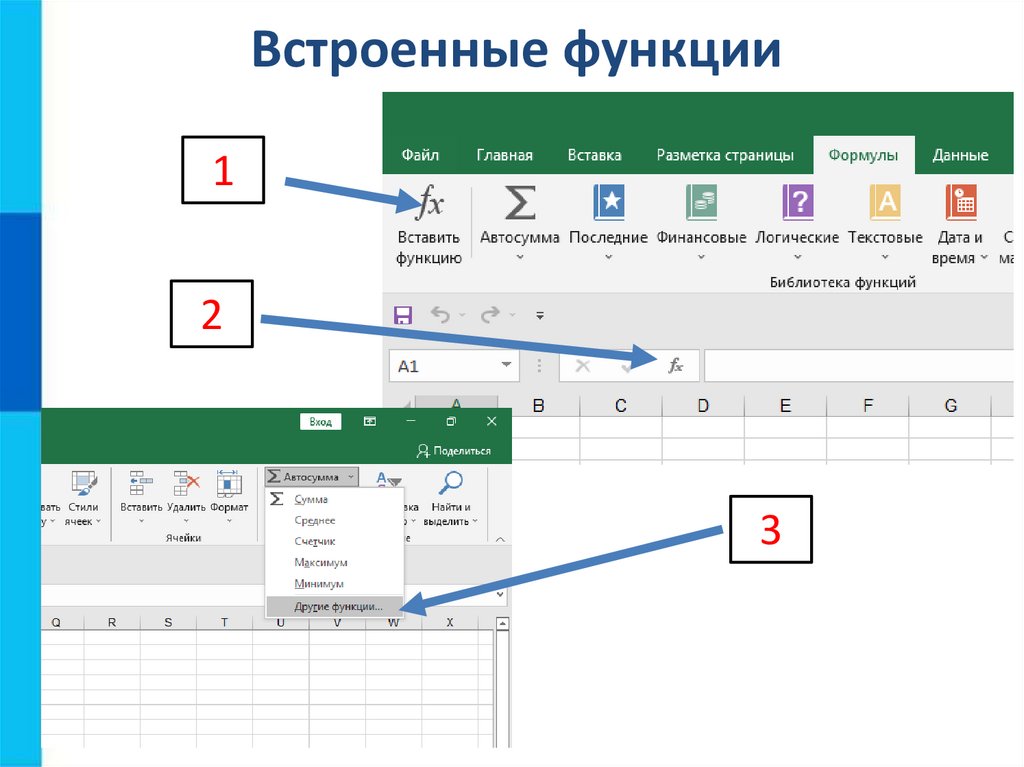Expand the Найти и выделить dropdown arrow
Image resolution: width=1024 pixels, height=767 pixels.
pos(475,521)
